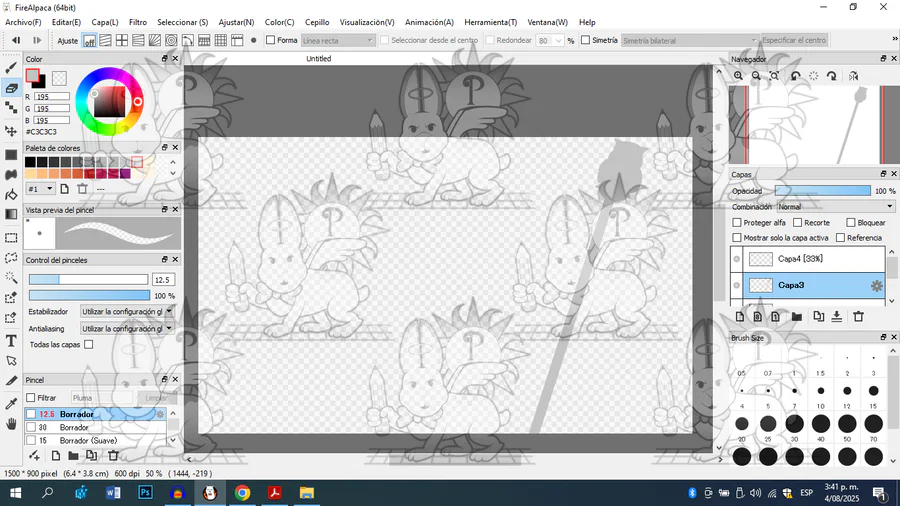This screenshot has height=506, width=900.
Task: Open the Combinación blend mode dropdown
Action: tap(835, 207)
